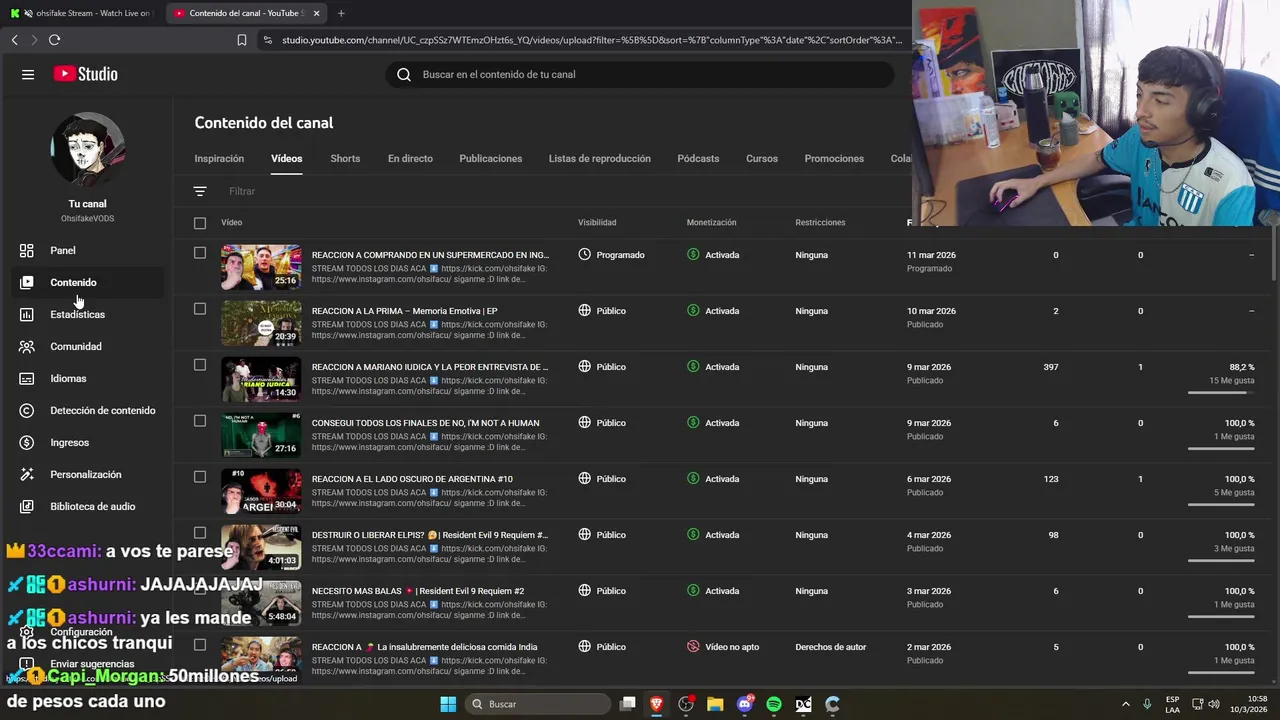The height and width of the screenshot is (720, 1280).
Task: Open video title CONSEGUI TODOS LOS FINALES
Action: [425, 423]
